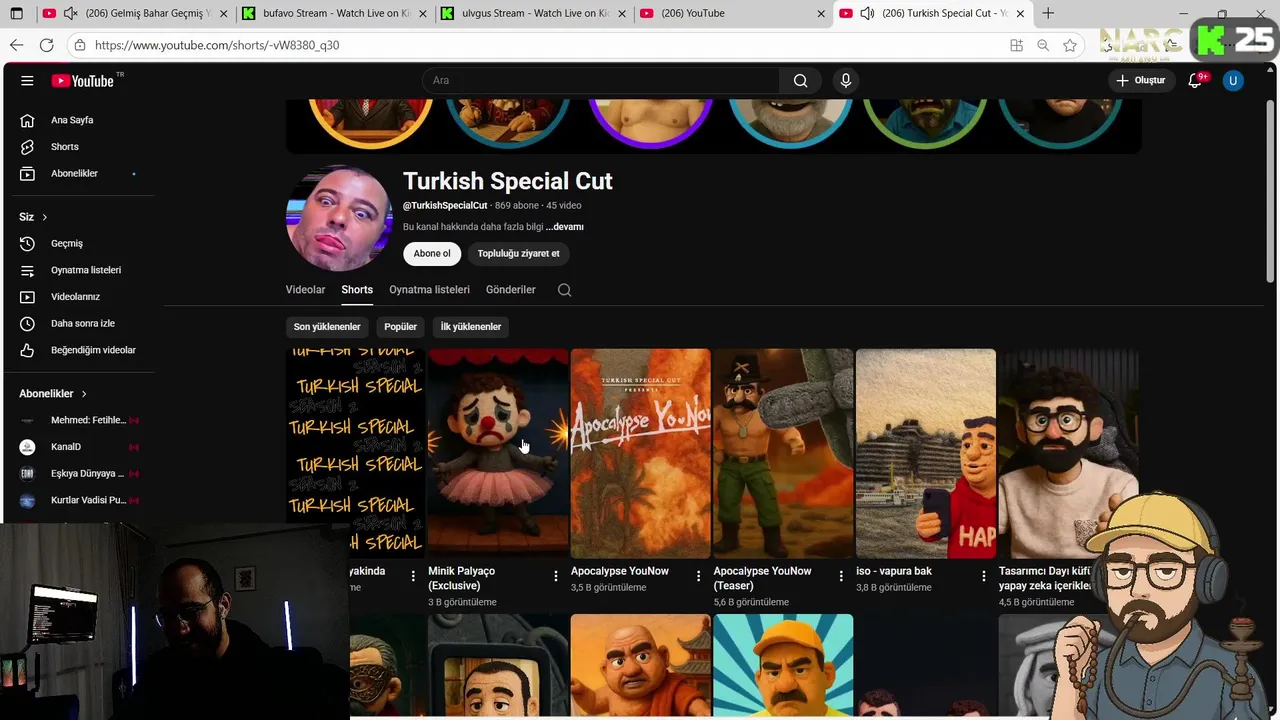Open more options for iso - vapura bak
The height and width of the screenshot is (720, 1280).
tap(983, 576)
